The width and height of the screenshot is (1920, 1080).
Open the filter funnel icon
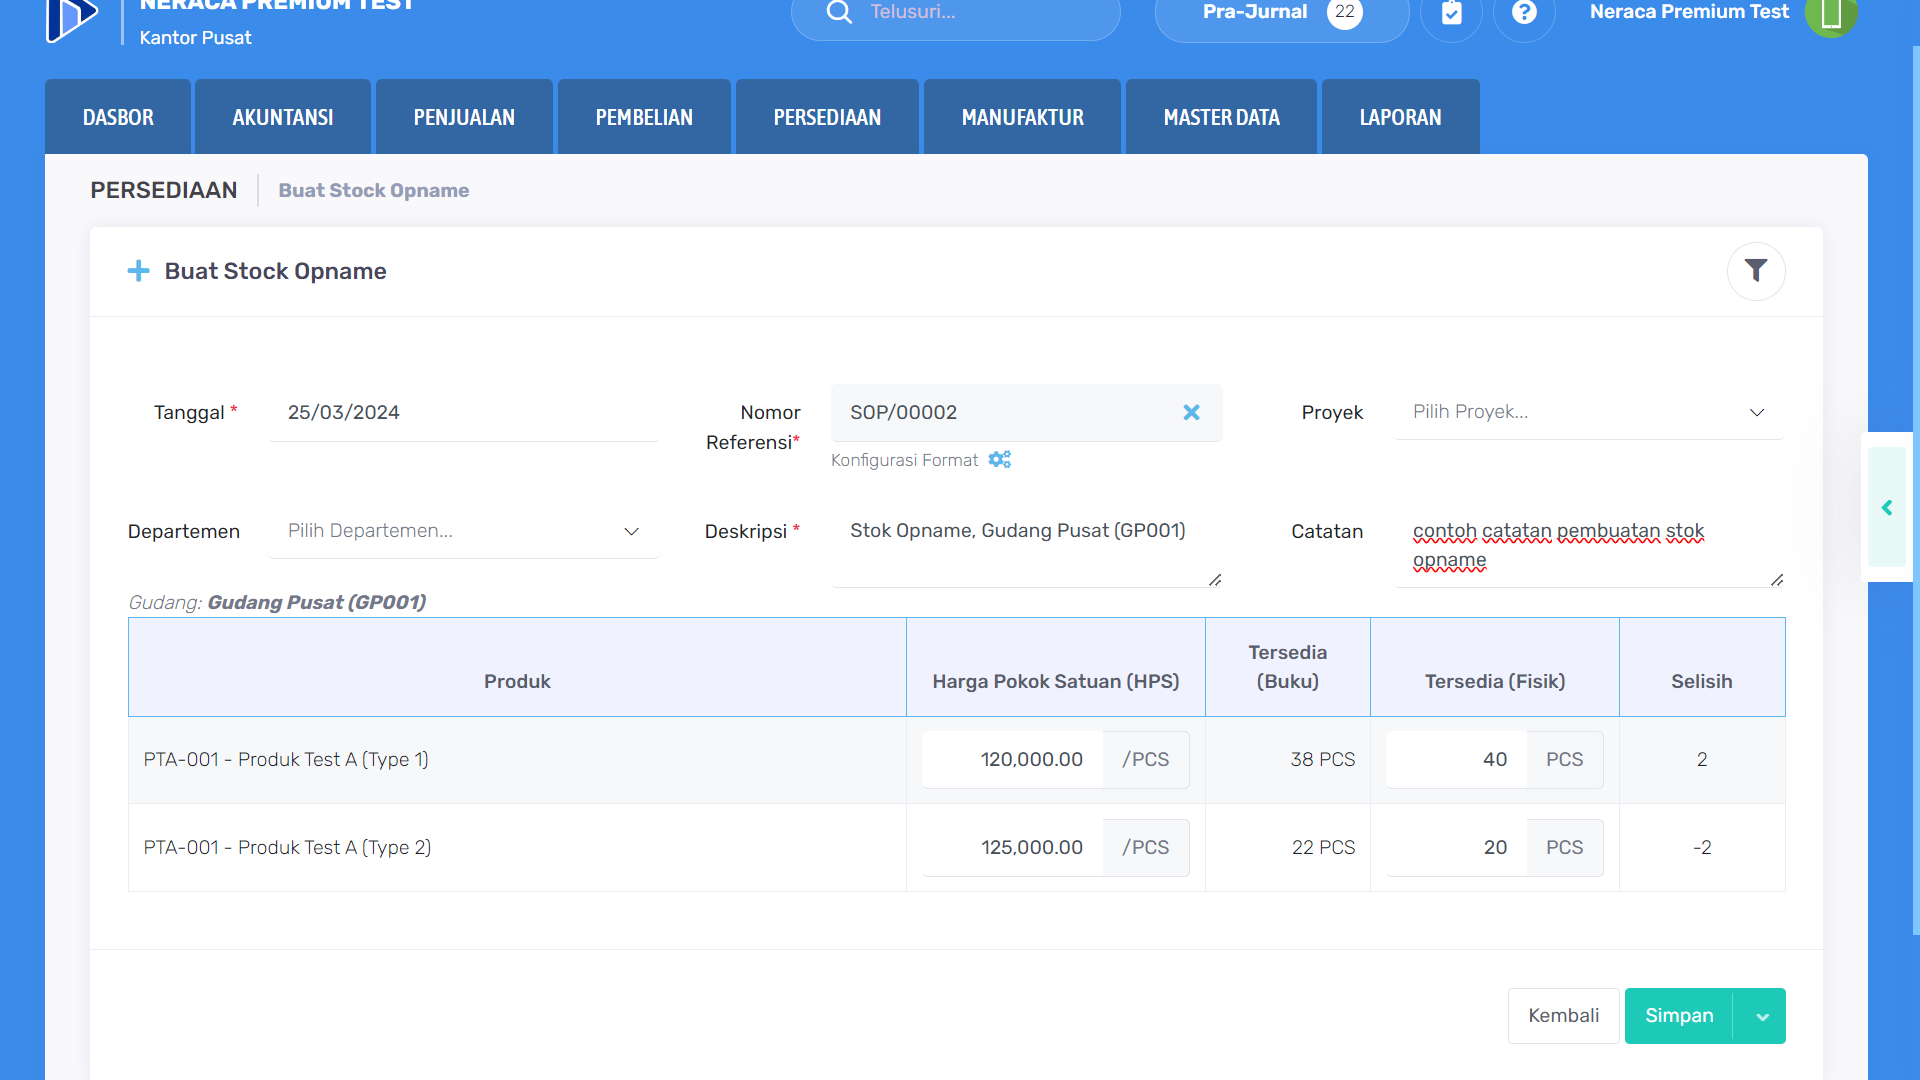click(x=1756, y=271)
